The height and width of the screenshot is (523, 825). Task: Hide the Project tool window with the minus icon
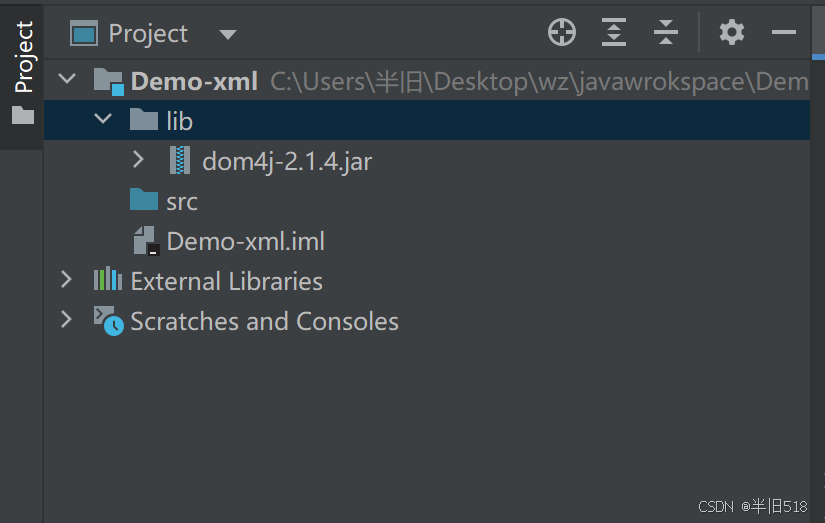[783, 33]
